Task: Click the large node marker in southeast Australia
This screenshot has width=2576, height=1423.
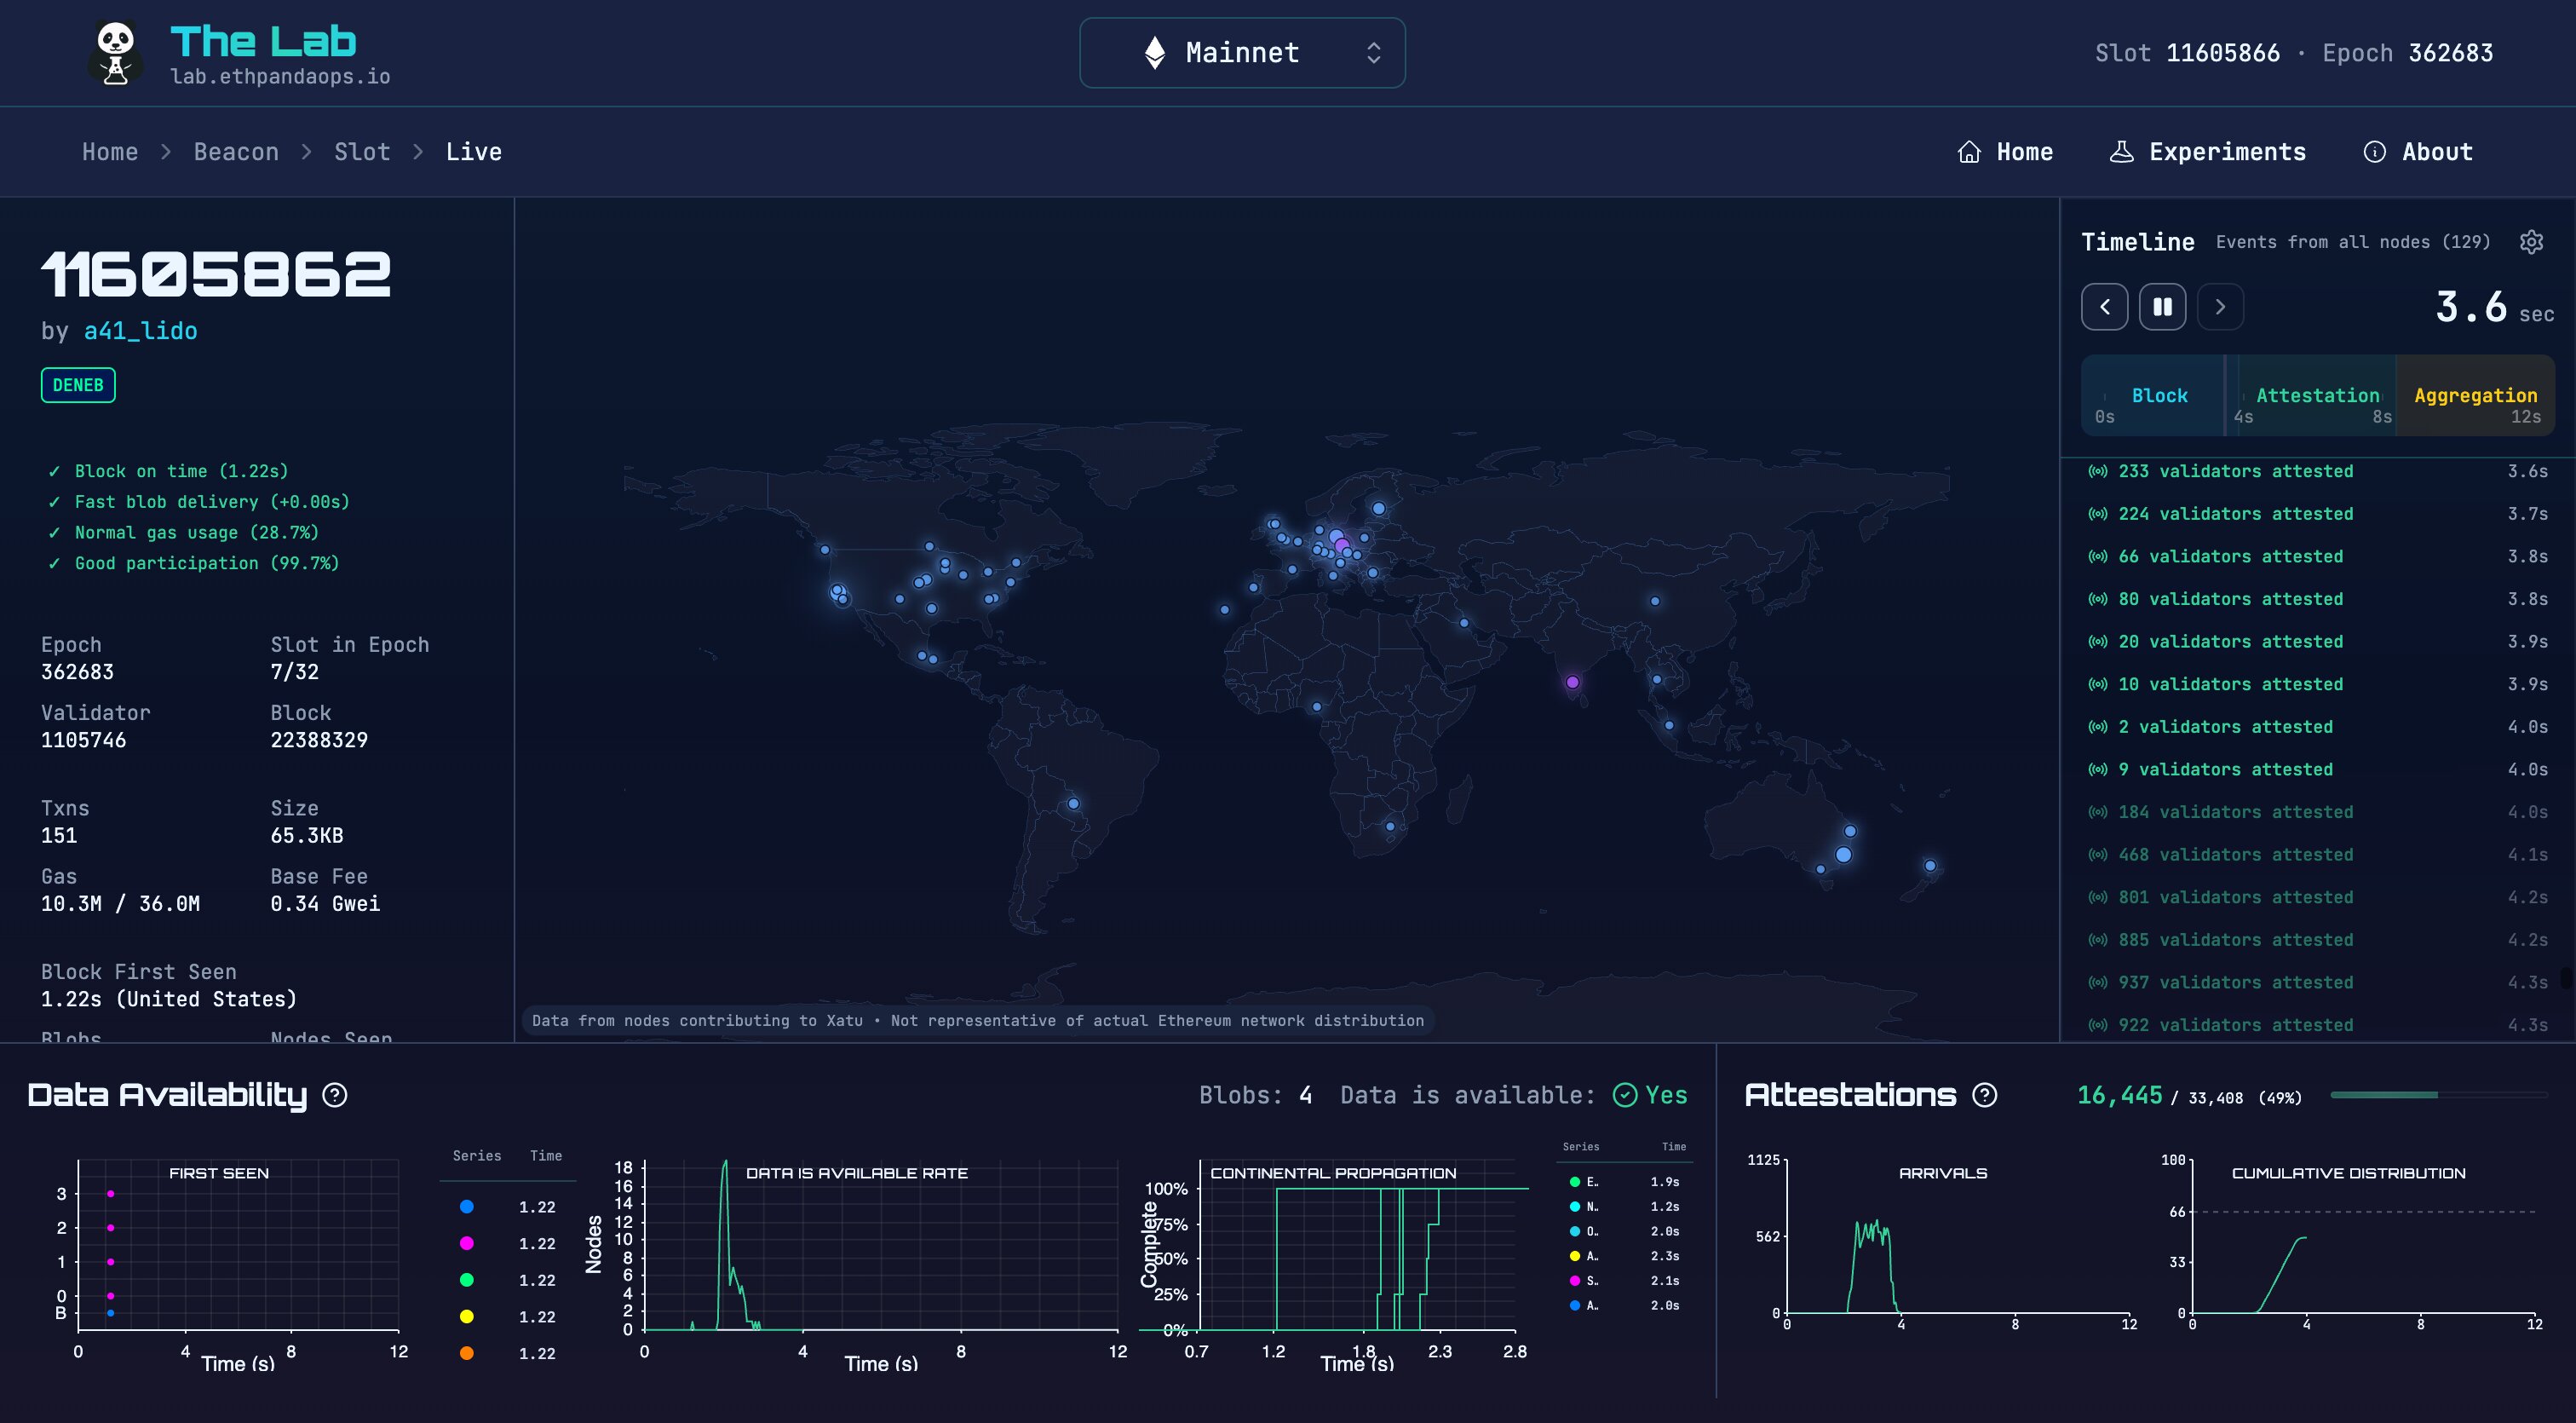Action: pos(1843,855)
